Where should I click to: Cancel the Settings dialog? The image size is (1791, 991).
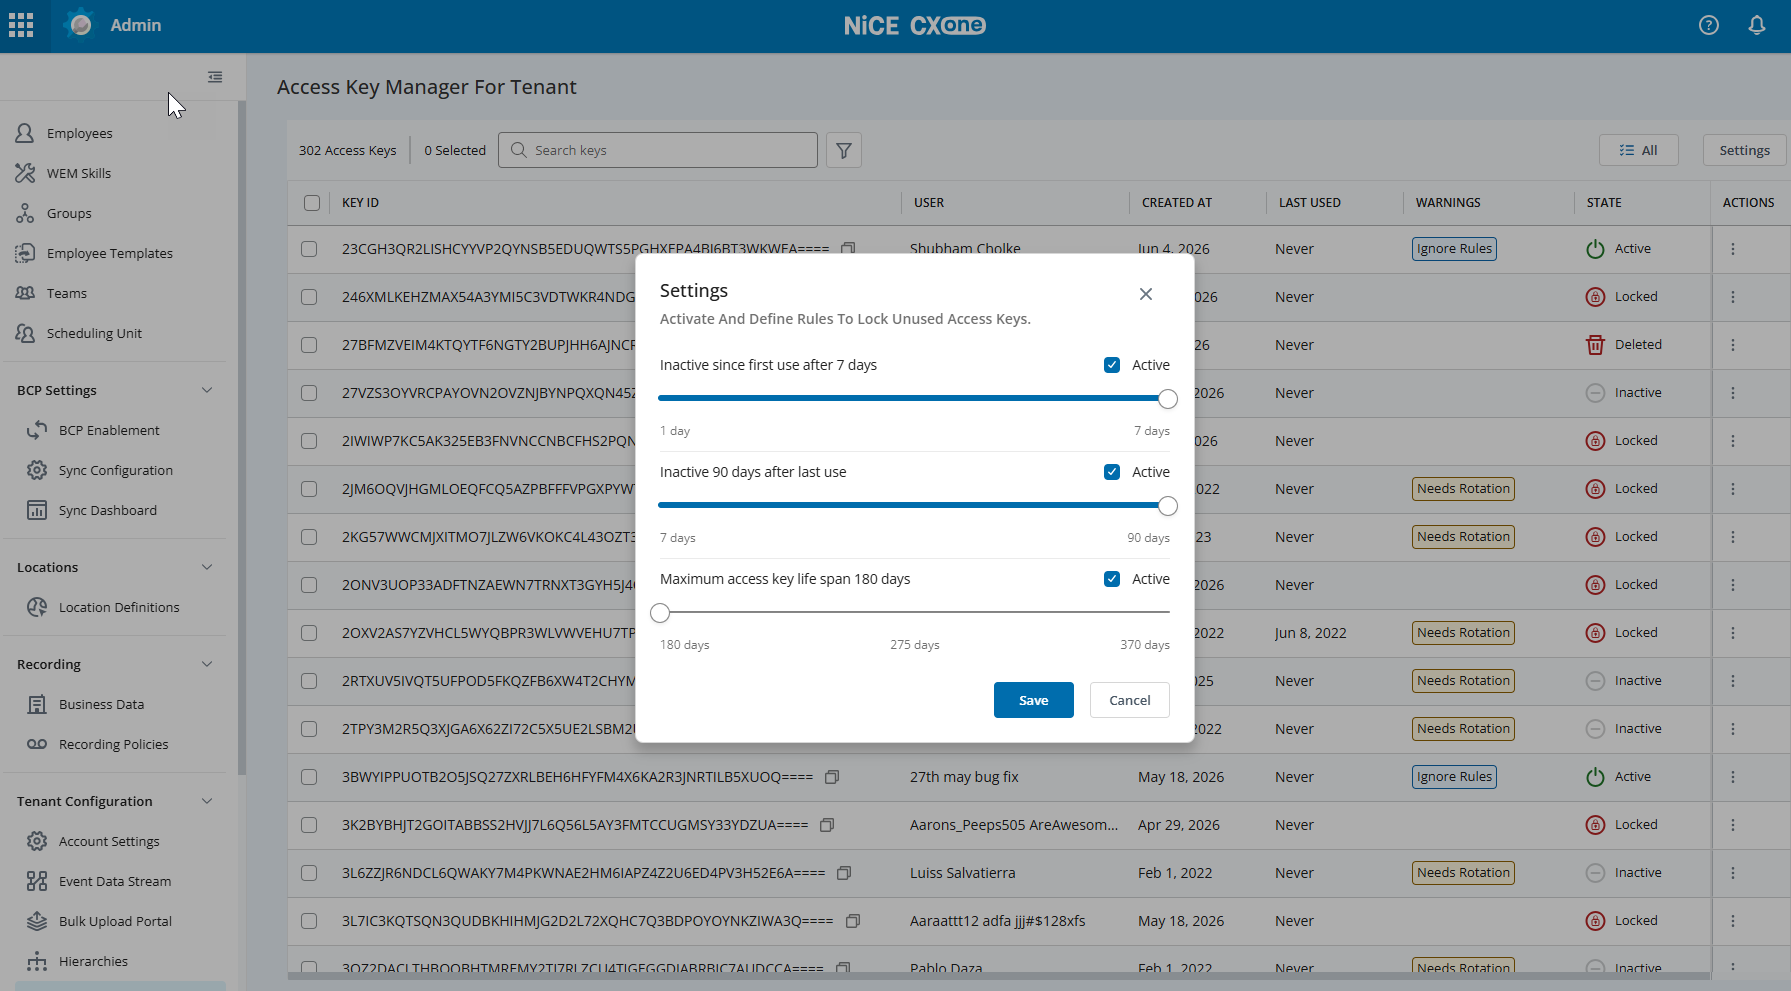click(x=1129, y=700)
